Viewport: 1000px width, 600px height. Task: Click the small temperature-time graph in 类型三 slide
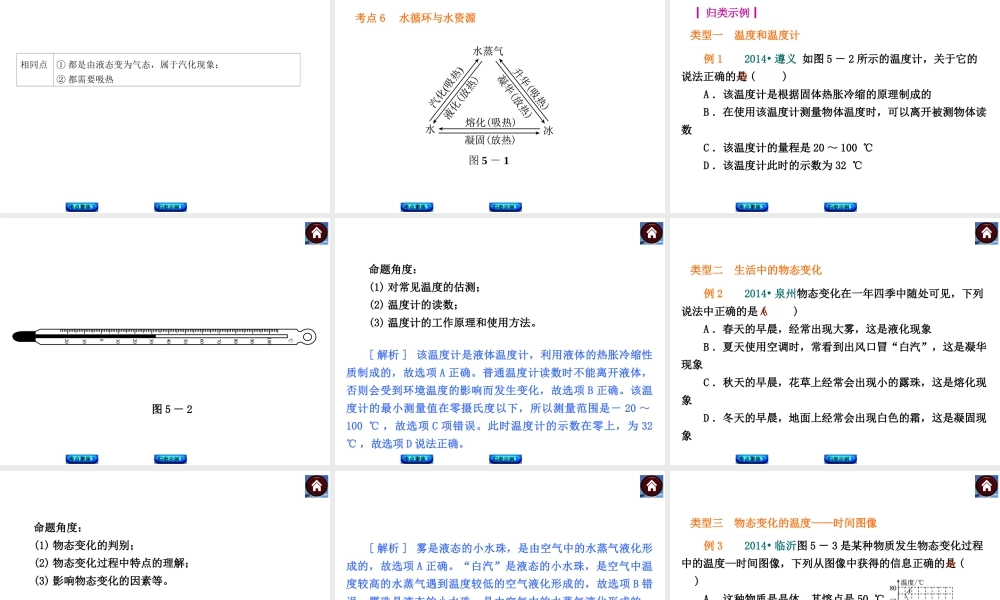click(x=922, y=590)
